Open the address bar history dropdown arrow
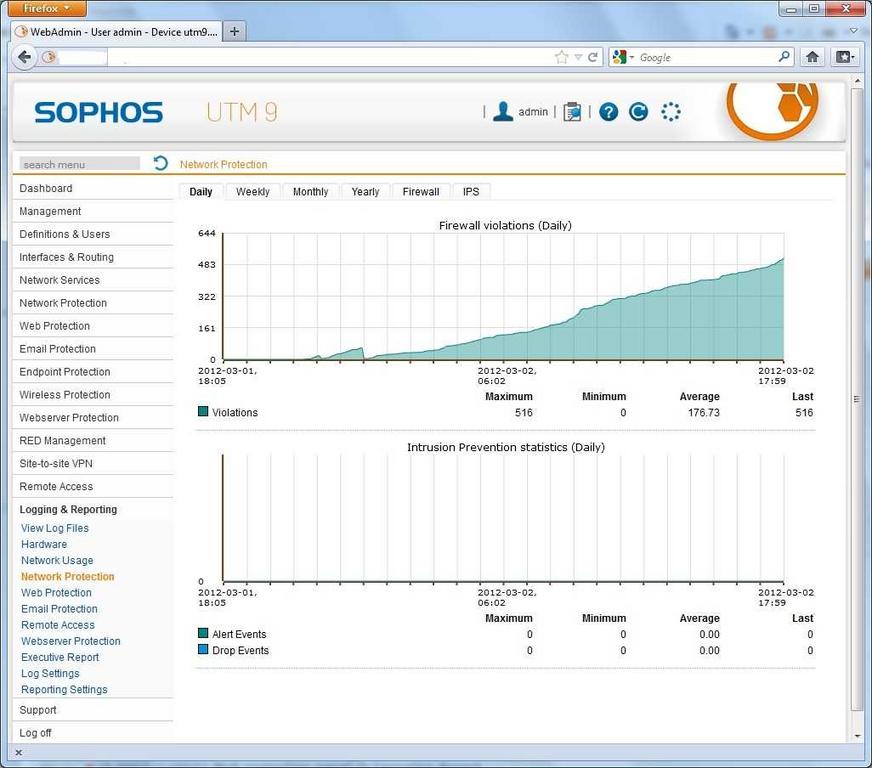This screenshot has height=768, width=872. pyautogui.click(x=578, y=57)
